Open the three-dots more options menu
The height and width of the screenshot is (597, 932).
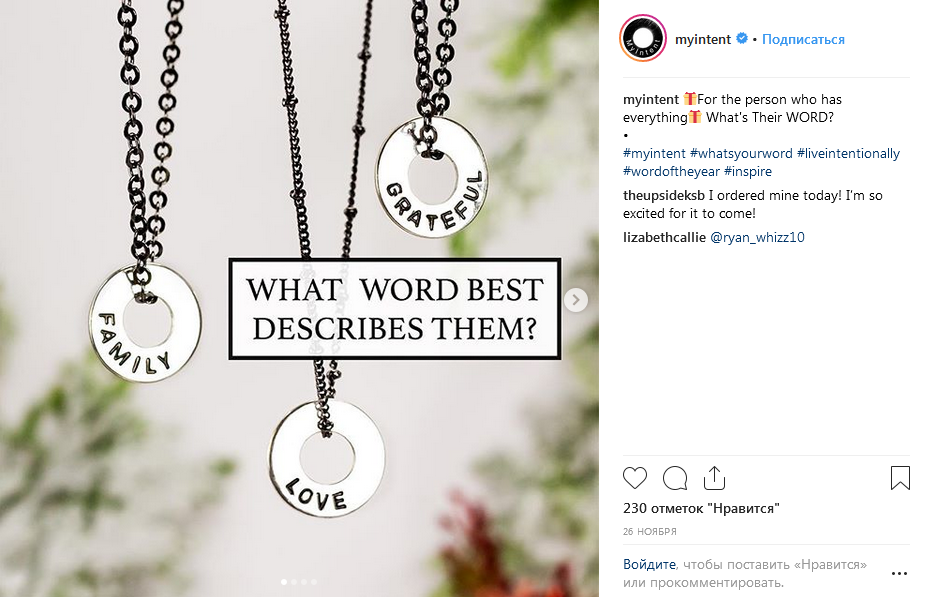(899, 573)
